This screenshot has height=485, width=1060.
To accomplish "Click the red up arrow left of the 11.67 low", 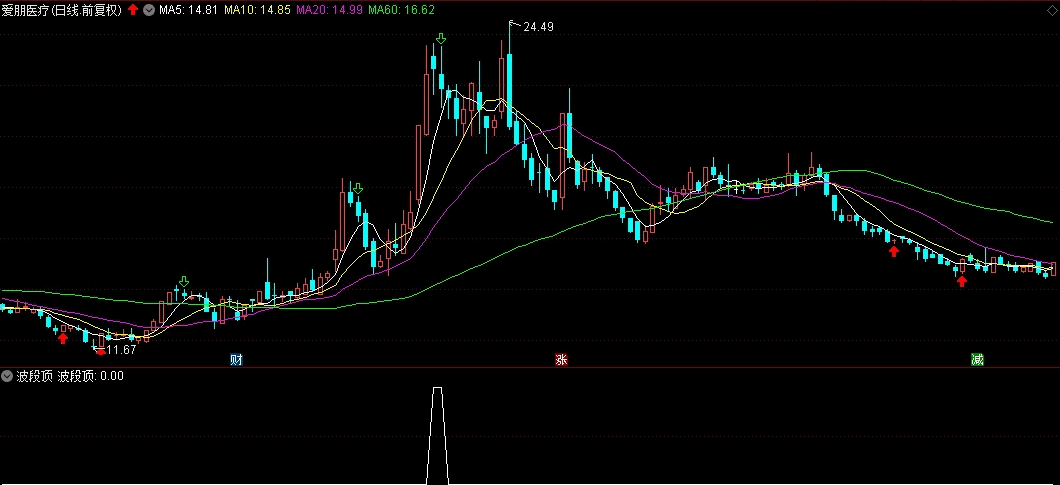I will point(63,338).
